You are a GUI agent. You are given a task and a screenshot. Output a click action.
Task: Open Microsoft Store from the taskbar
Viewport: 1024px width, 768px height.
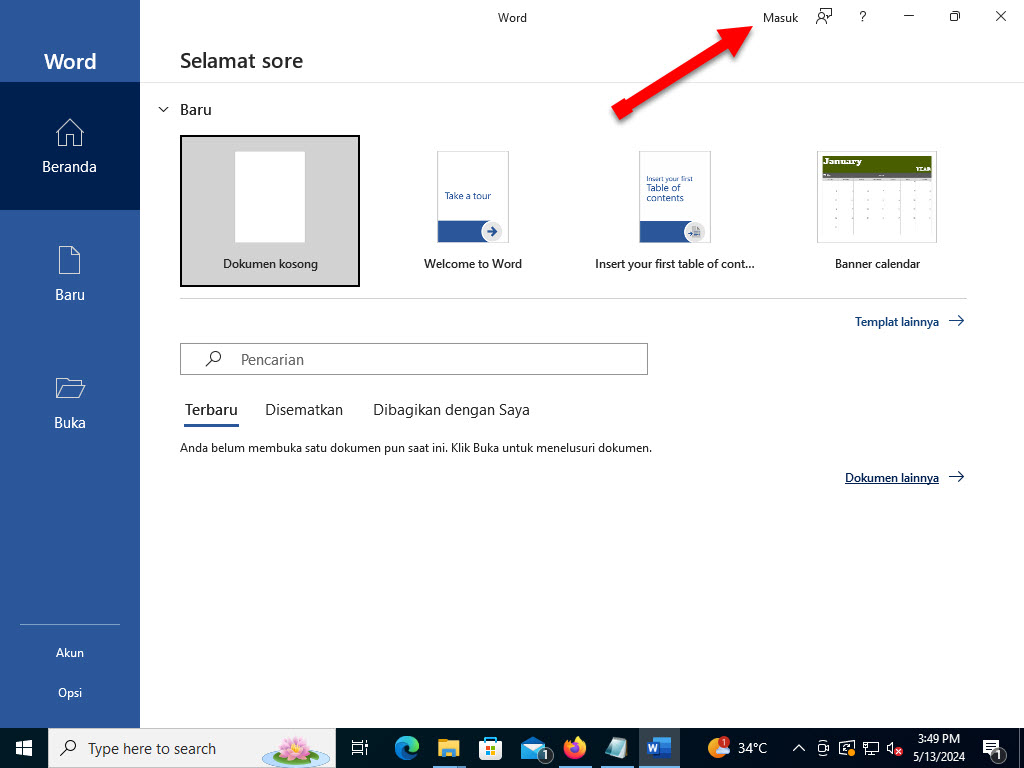tap(490, 747)
